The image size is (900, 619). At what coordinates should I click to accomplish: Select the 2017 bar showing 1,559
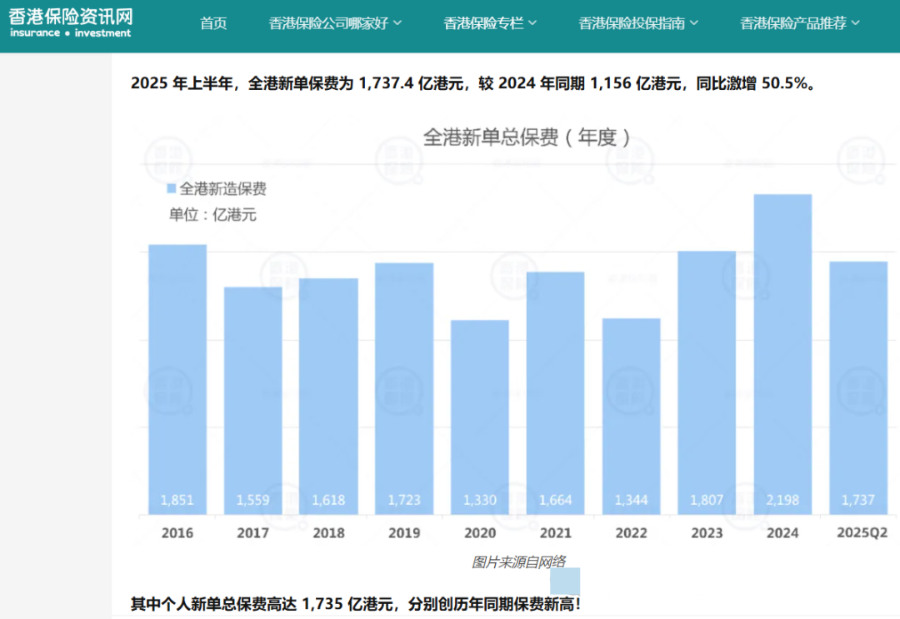pyautogui.click(x=252, y=400)
